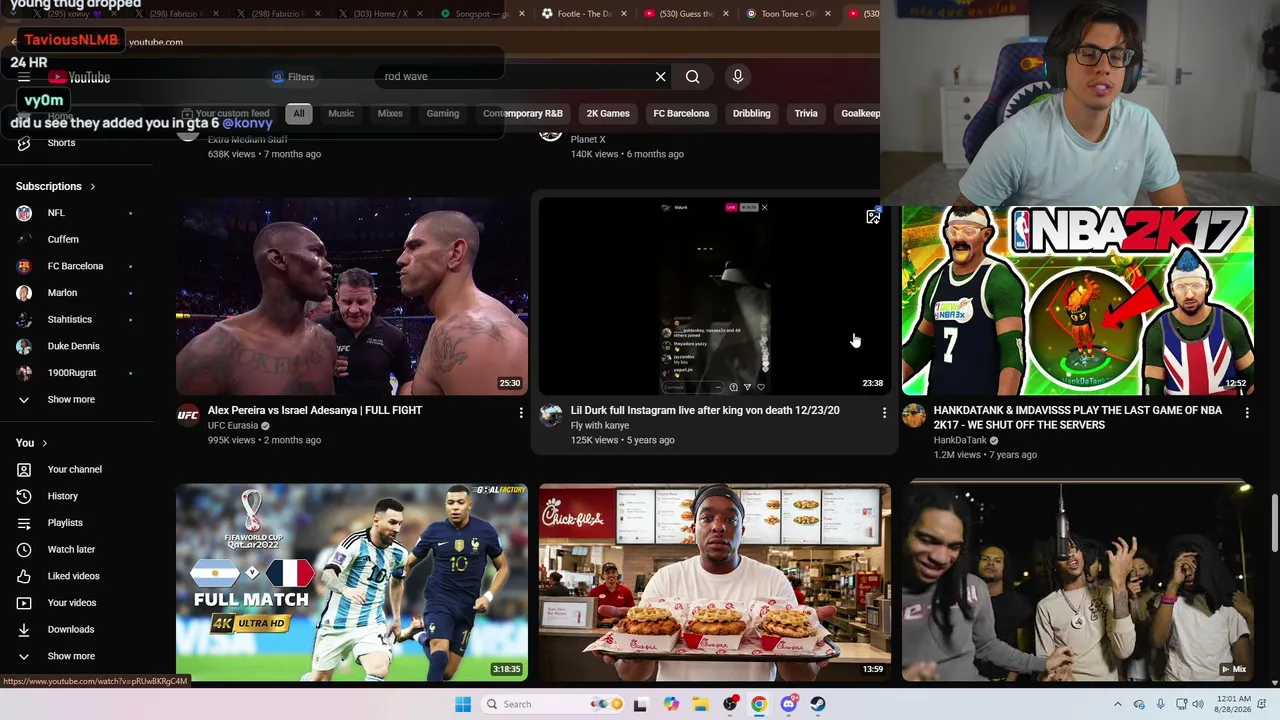Viewport: 1280px width, 720px height.
Task: Play the Argentina vs France full match thumbnail
Action: 352,583
